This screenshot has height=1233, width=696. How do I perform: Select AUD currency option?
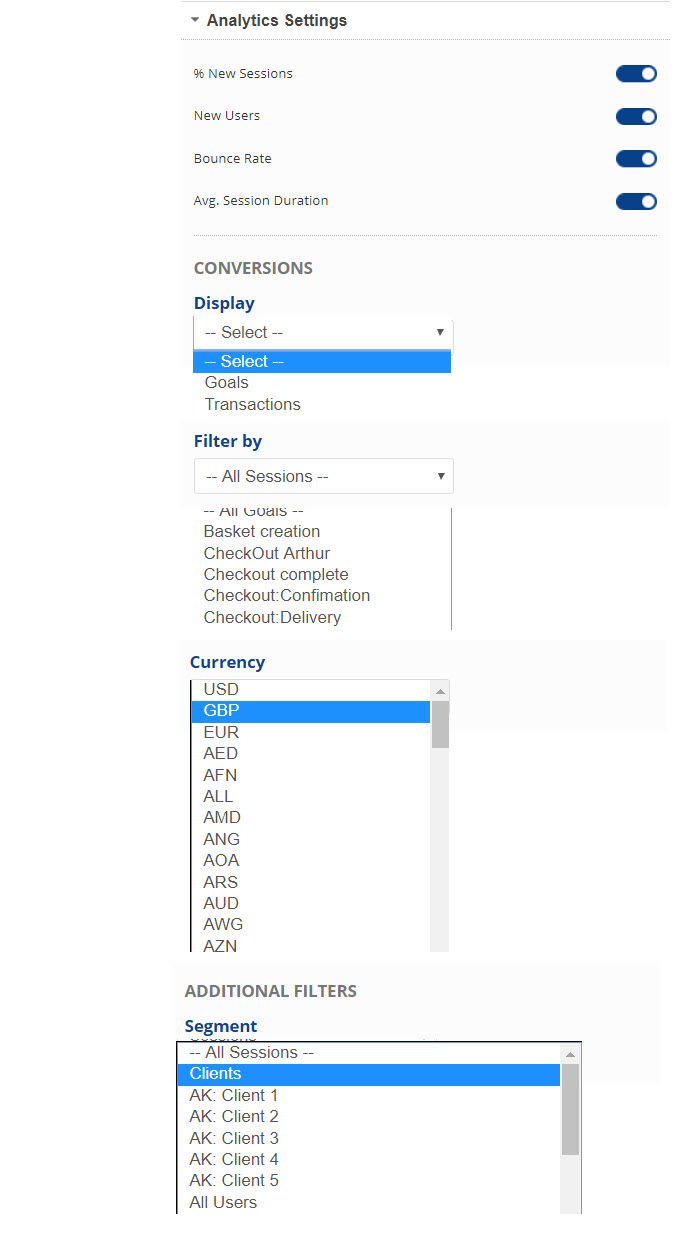[221, 904]
